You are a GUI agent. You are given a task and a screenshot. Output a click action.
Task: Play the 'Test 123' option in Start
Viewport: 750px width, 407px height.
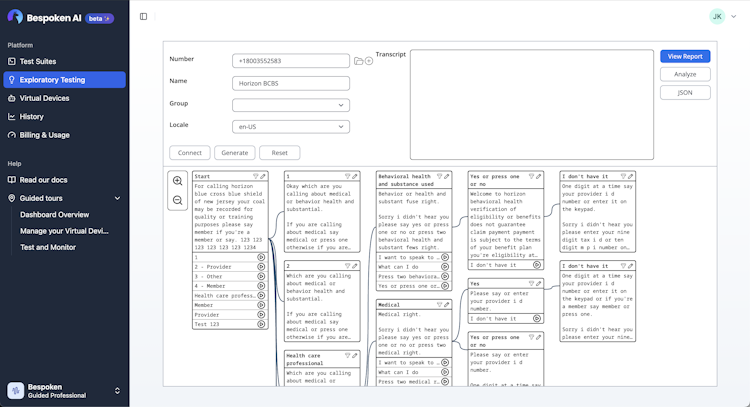[x=261, y=324]
